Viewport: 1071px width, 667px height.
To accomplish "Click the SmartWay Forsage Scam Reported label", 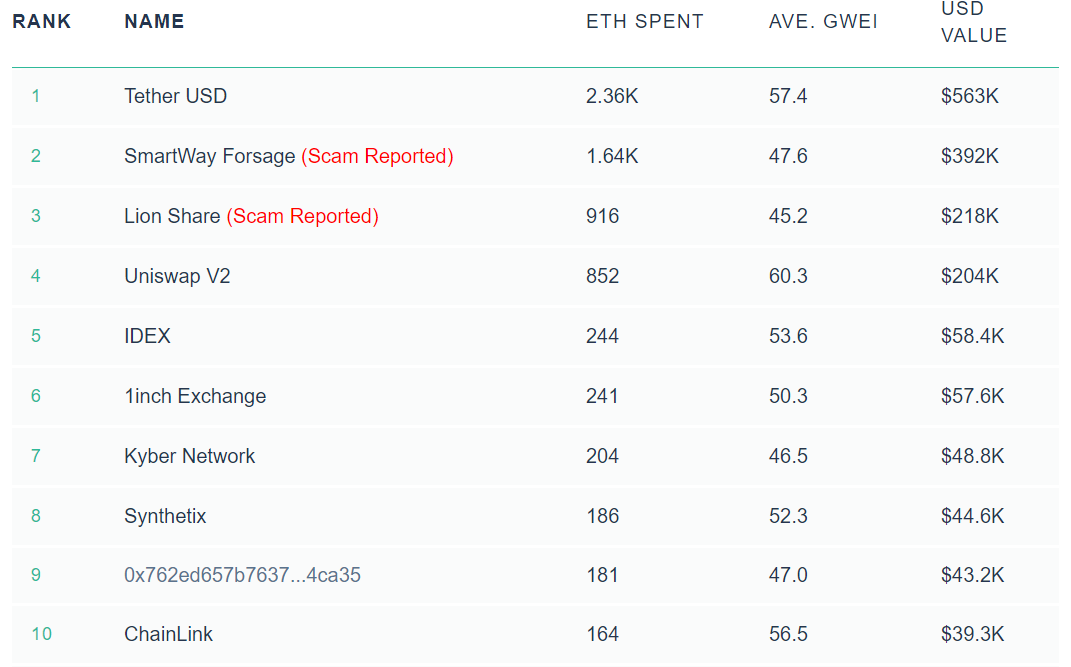I will tap(377, 156).
